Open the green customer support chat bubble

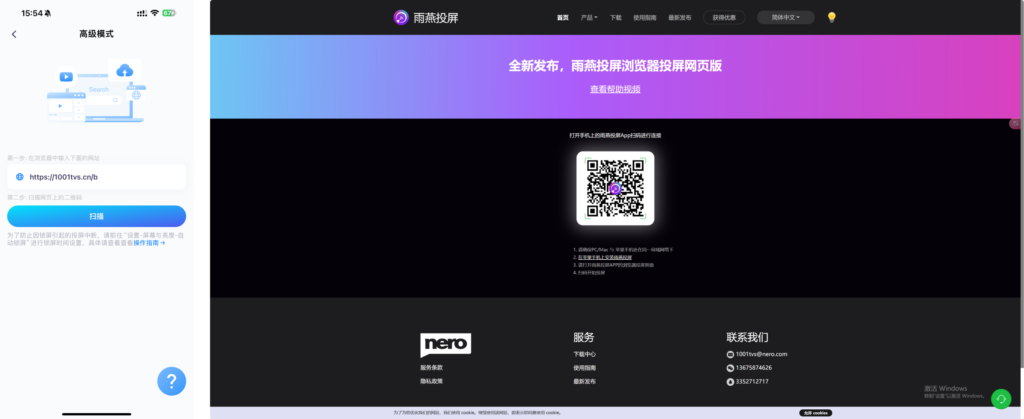[x=1000, y=398]
